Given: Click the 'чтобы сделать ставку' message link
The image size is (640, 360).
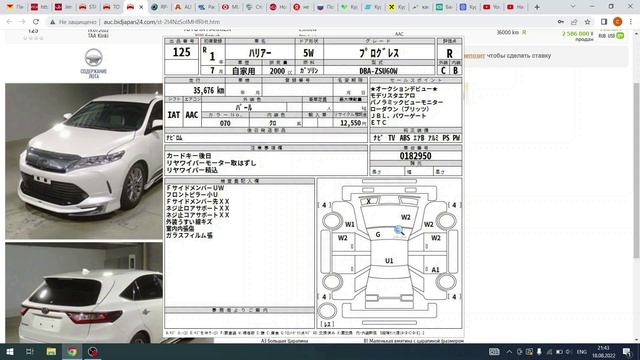Looking at the screenshot, I should (x=519, y=56).
